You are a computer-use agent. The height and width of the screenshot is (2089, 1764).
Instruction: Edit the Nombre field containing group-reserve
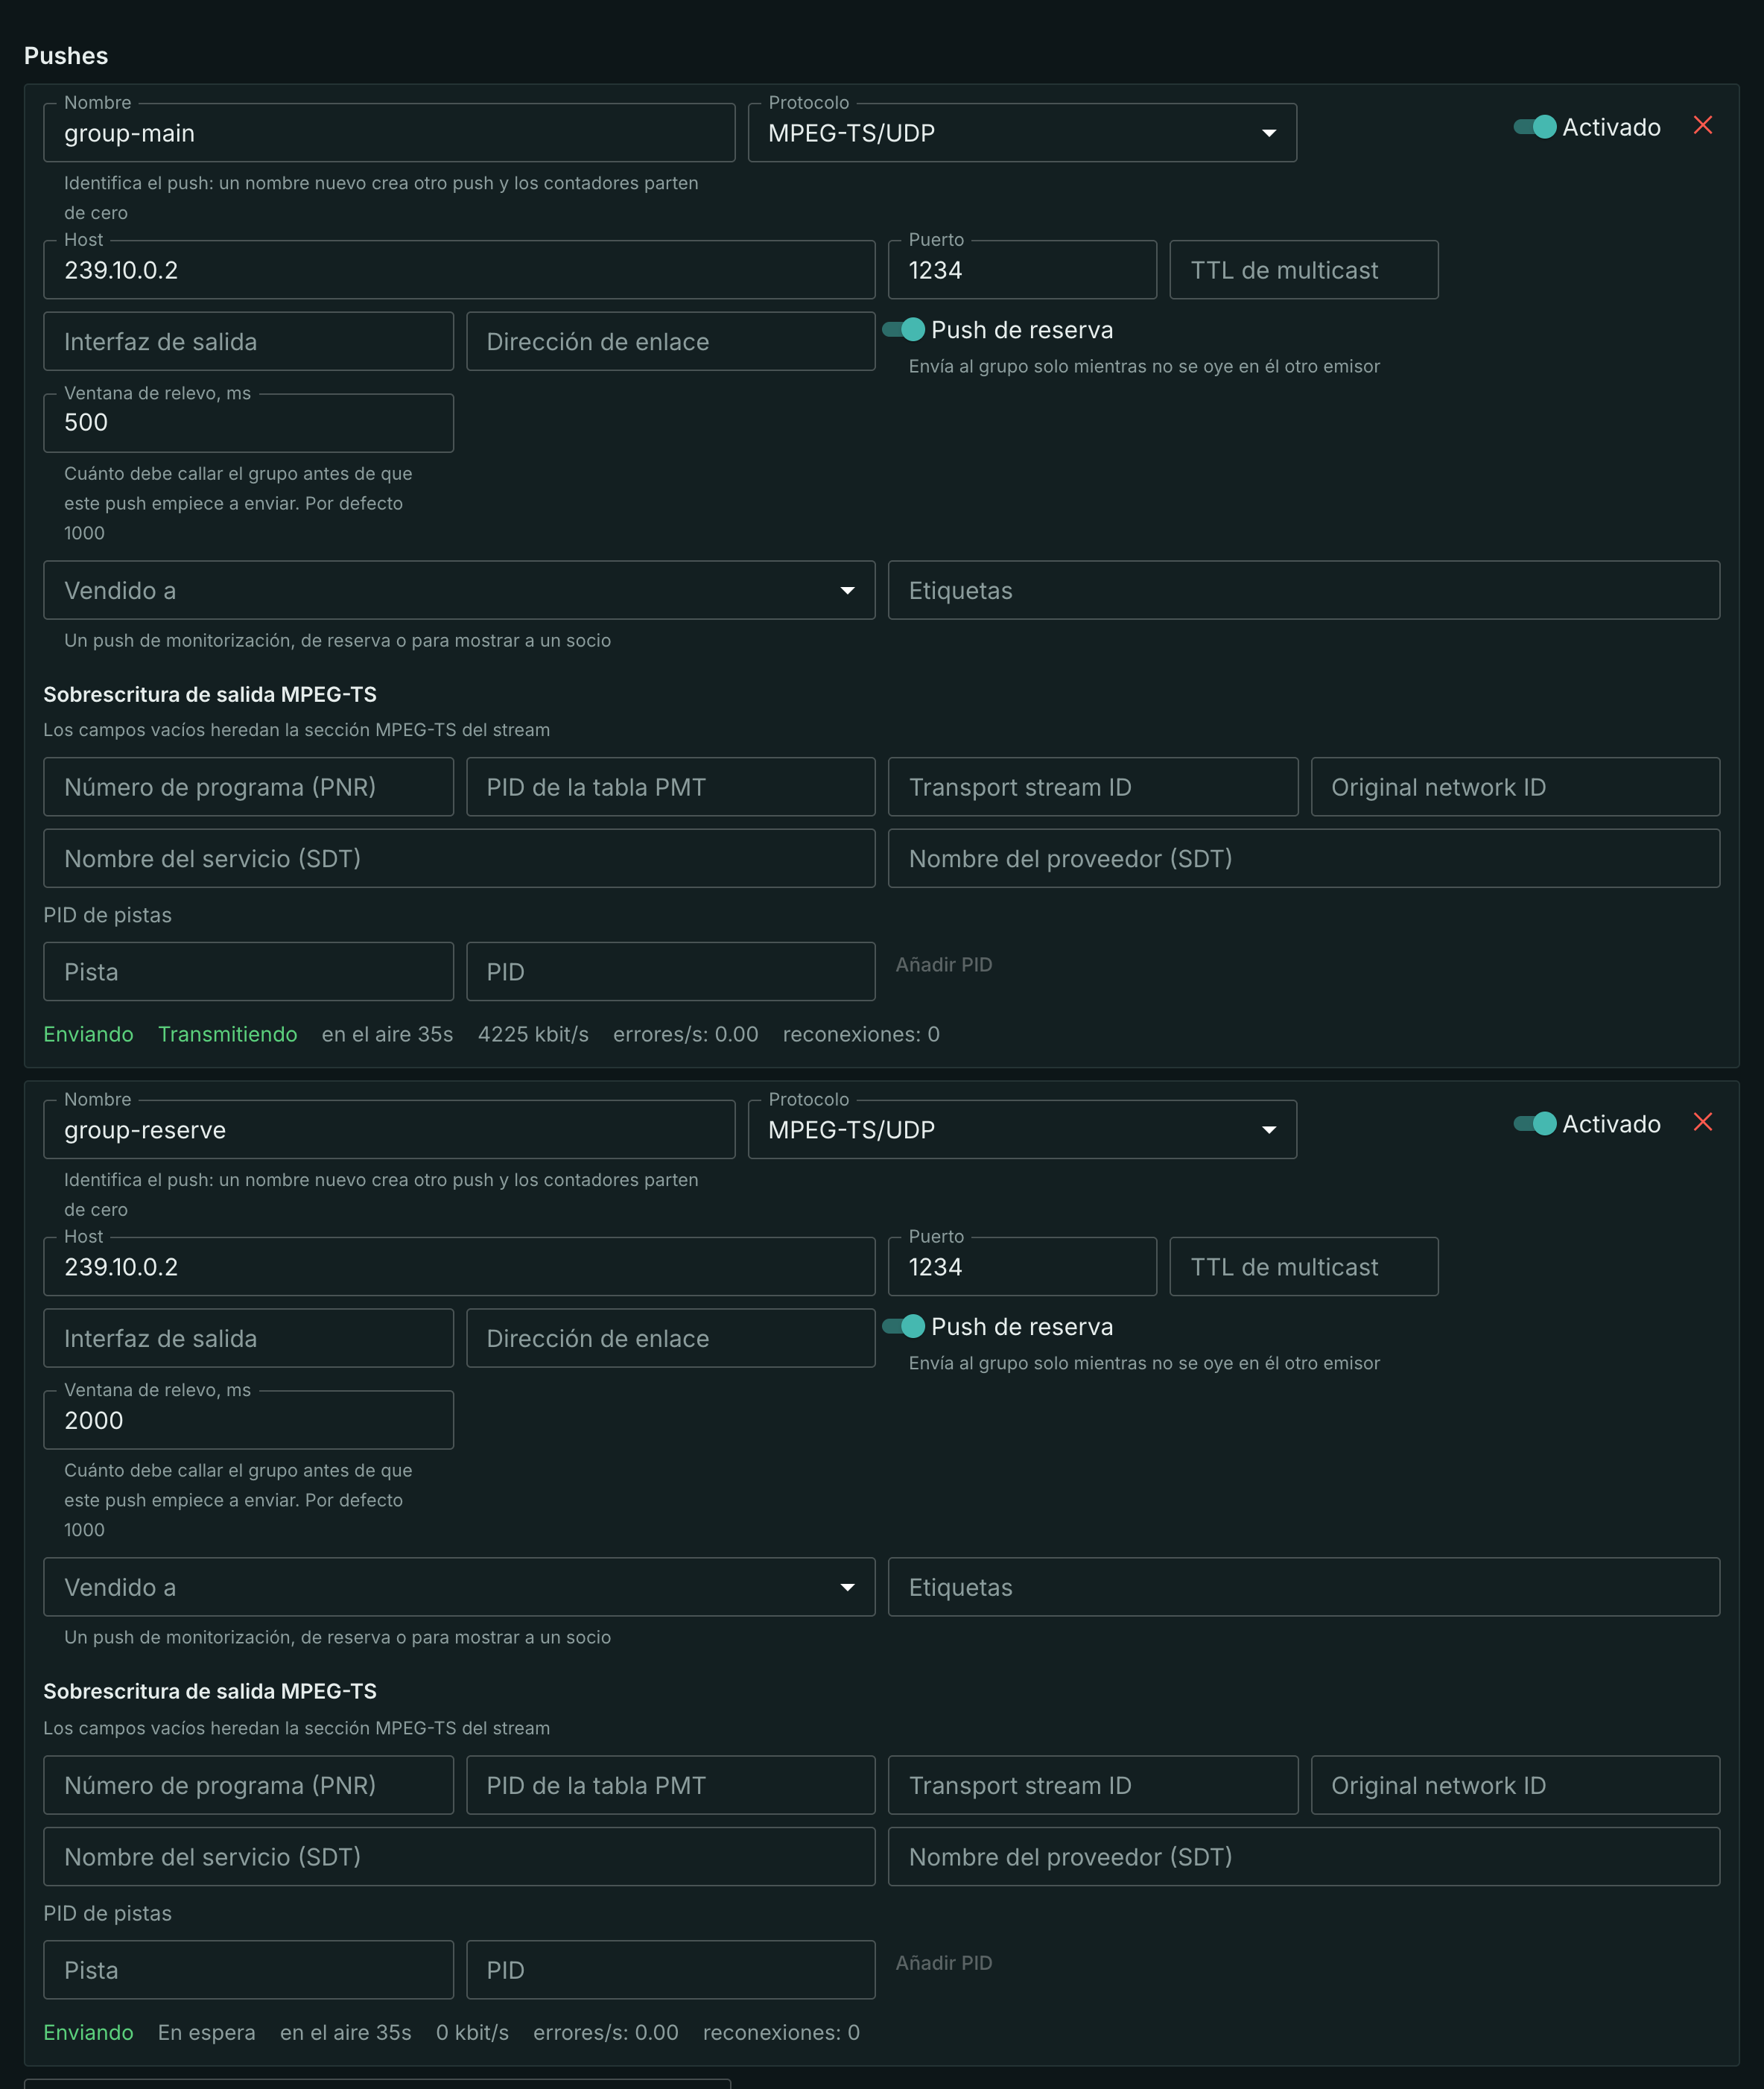(x=389, y=1130)
